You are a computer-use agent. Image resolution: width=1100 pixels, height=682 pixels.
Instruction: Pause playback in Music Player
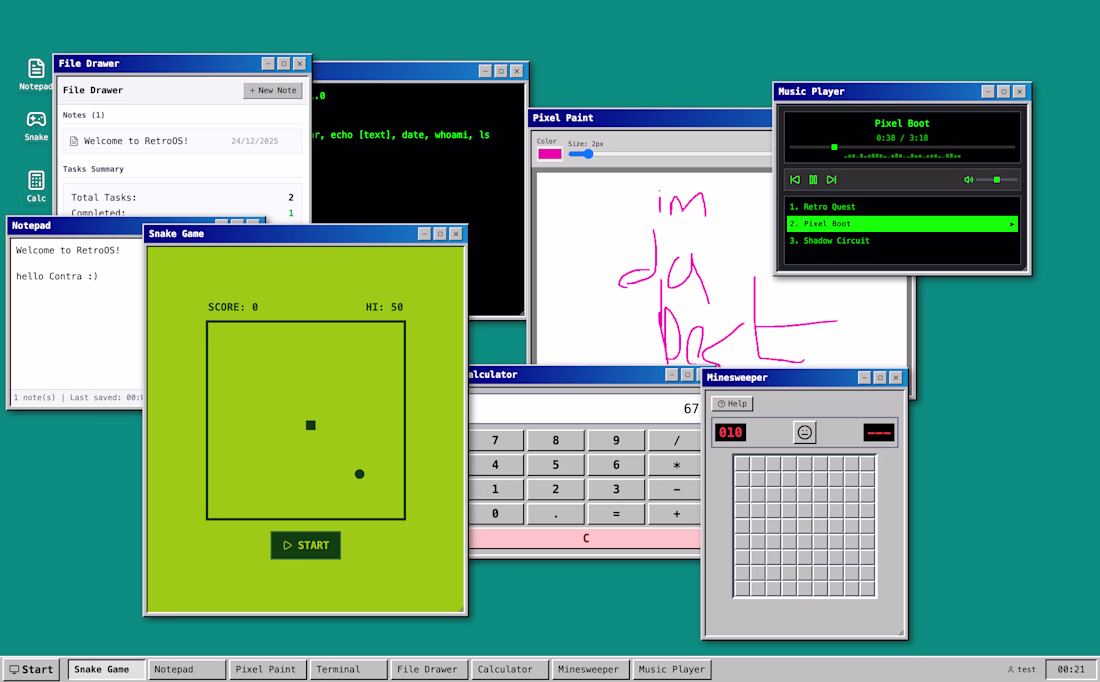[x=813, y=180]
